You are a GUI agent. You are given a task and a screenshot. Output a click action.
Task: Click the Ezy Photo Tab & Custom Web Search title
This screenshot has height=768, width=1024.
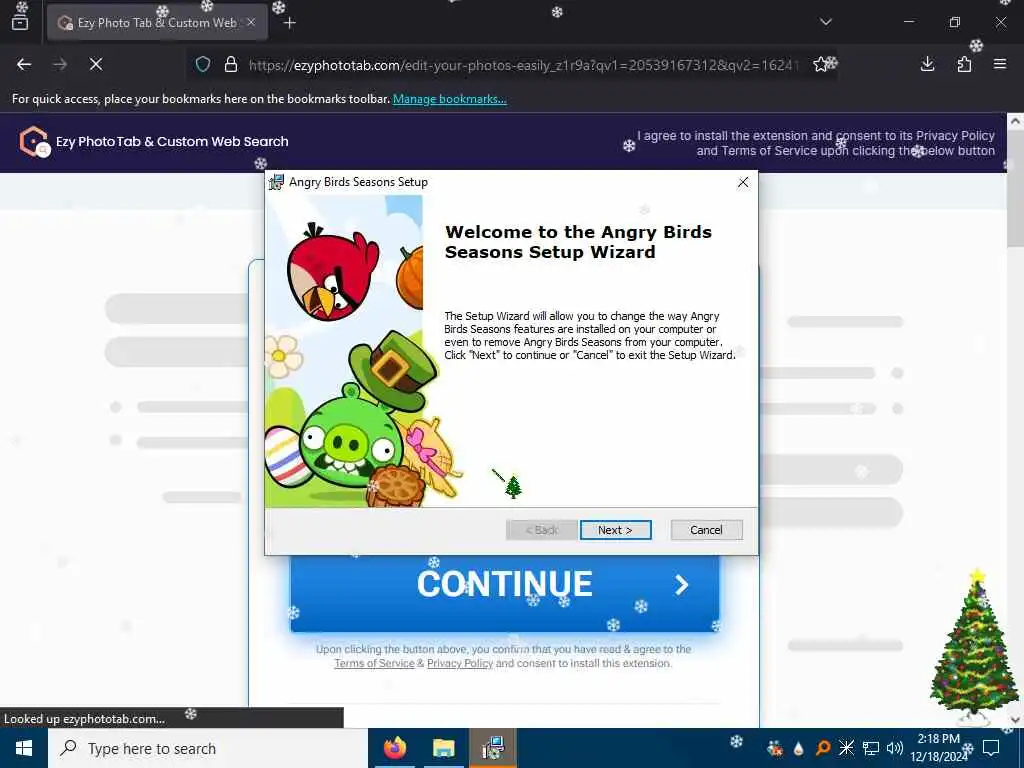pos(172,141)
